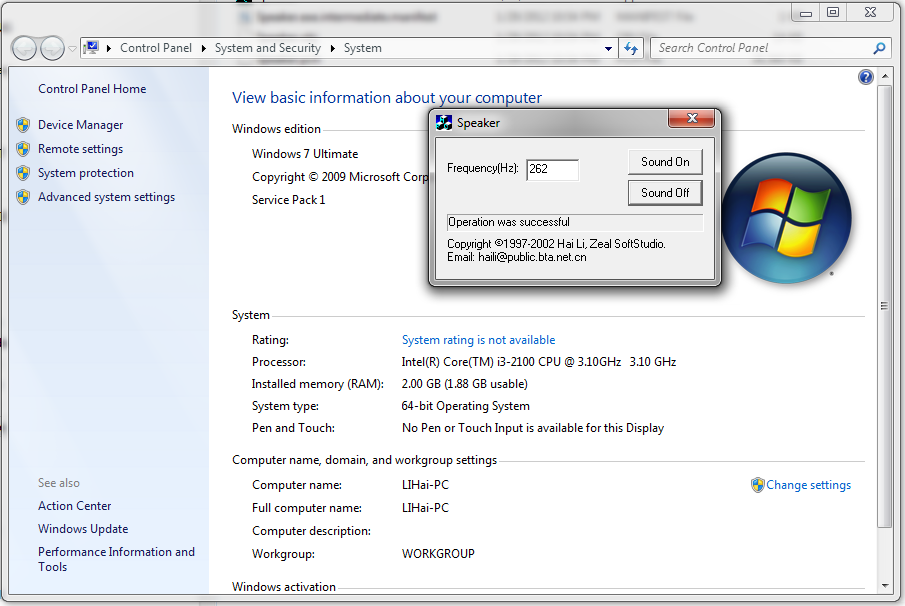905x606 pixels.
Task: Close the Speaker dialog
Action: pyautogui.click(x=692, y=118)
